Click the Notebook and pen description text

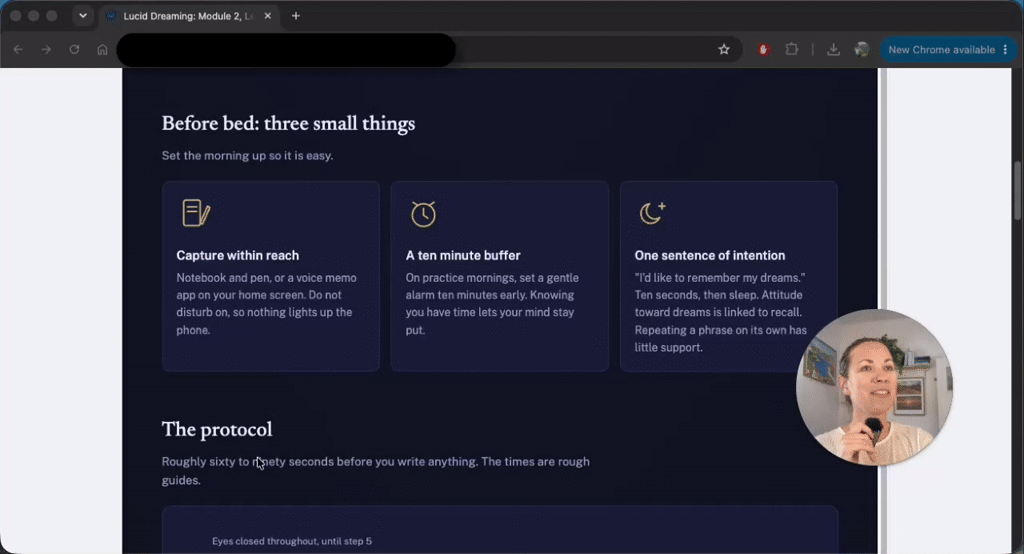267,304
